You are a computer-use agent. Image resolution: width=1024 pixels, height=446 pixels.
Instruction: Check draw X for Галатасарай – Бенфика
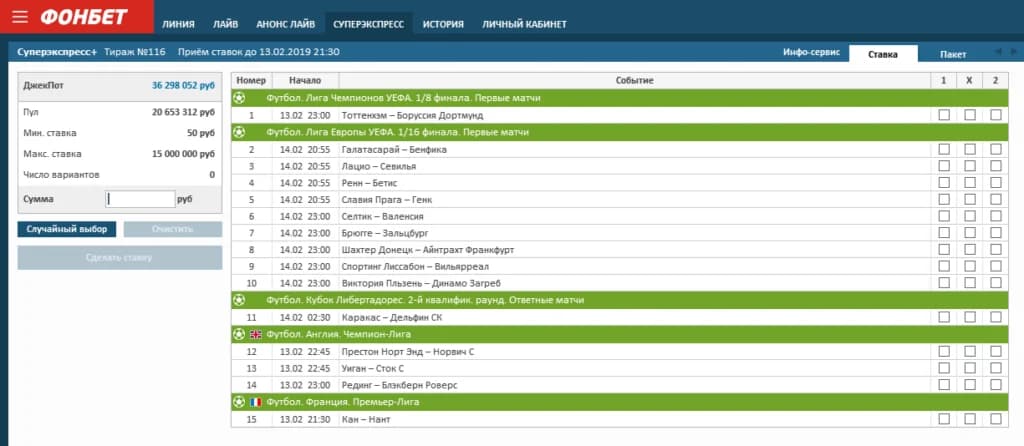(970, 149)
